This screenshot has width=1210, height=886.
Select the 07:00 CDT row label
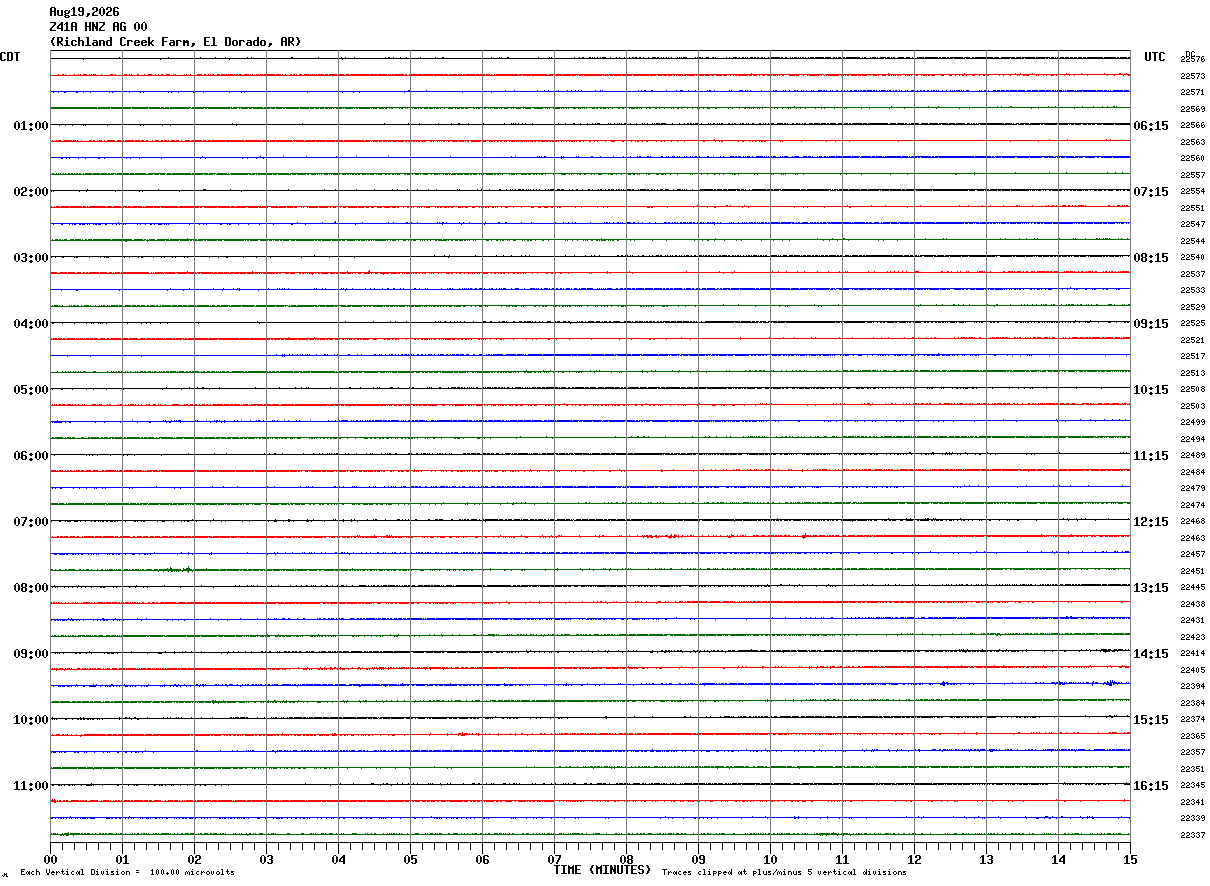coord(31,522)
